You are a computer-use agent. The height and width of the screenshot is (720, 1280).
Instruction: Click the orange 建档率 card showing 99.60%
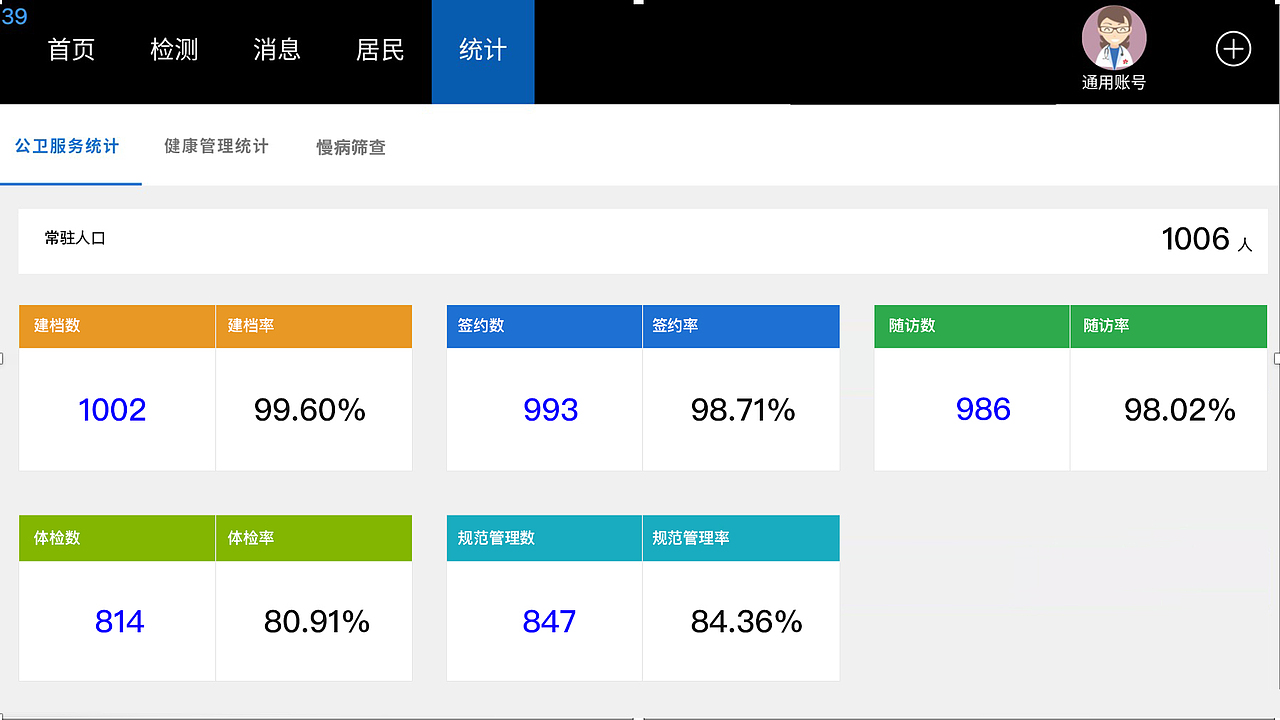314,410
